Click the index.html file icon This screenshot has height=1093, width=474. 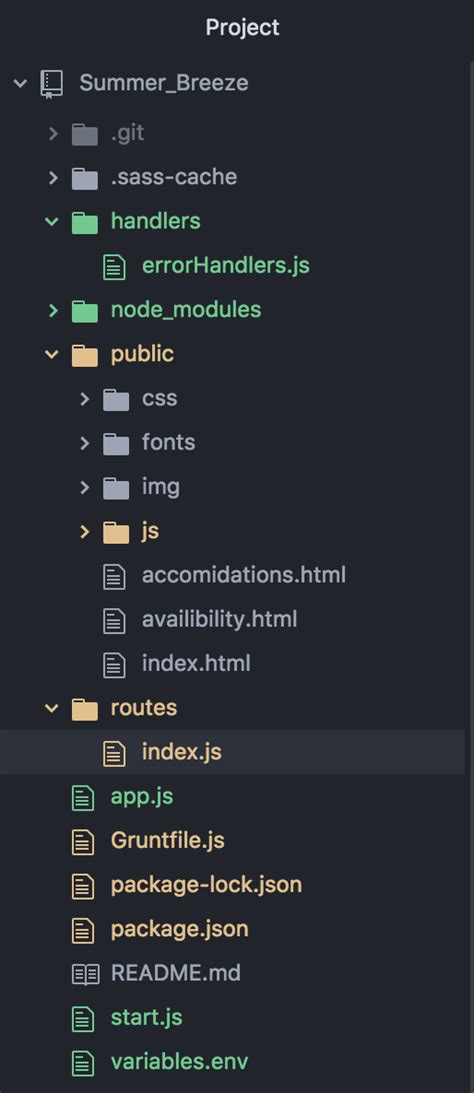tap(114, 664)
